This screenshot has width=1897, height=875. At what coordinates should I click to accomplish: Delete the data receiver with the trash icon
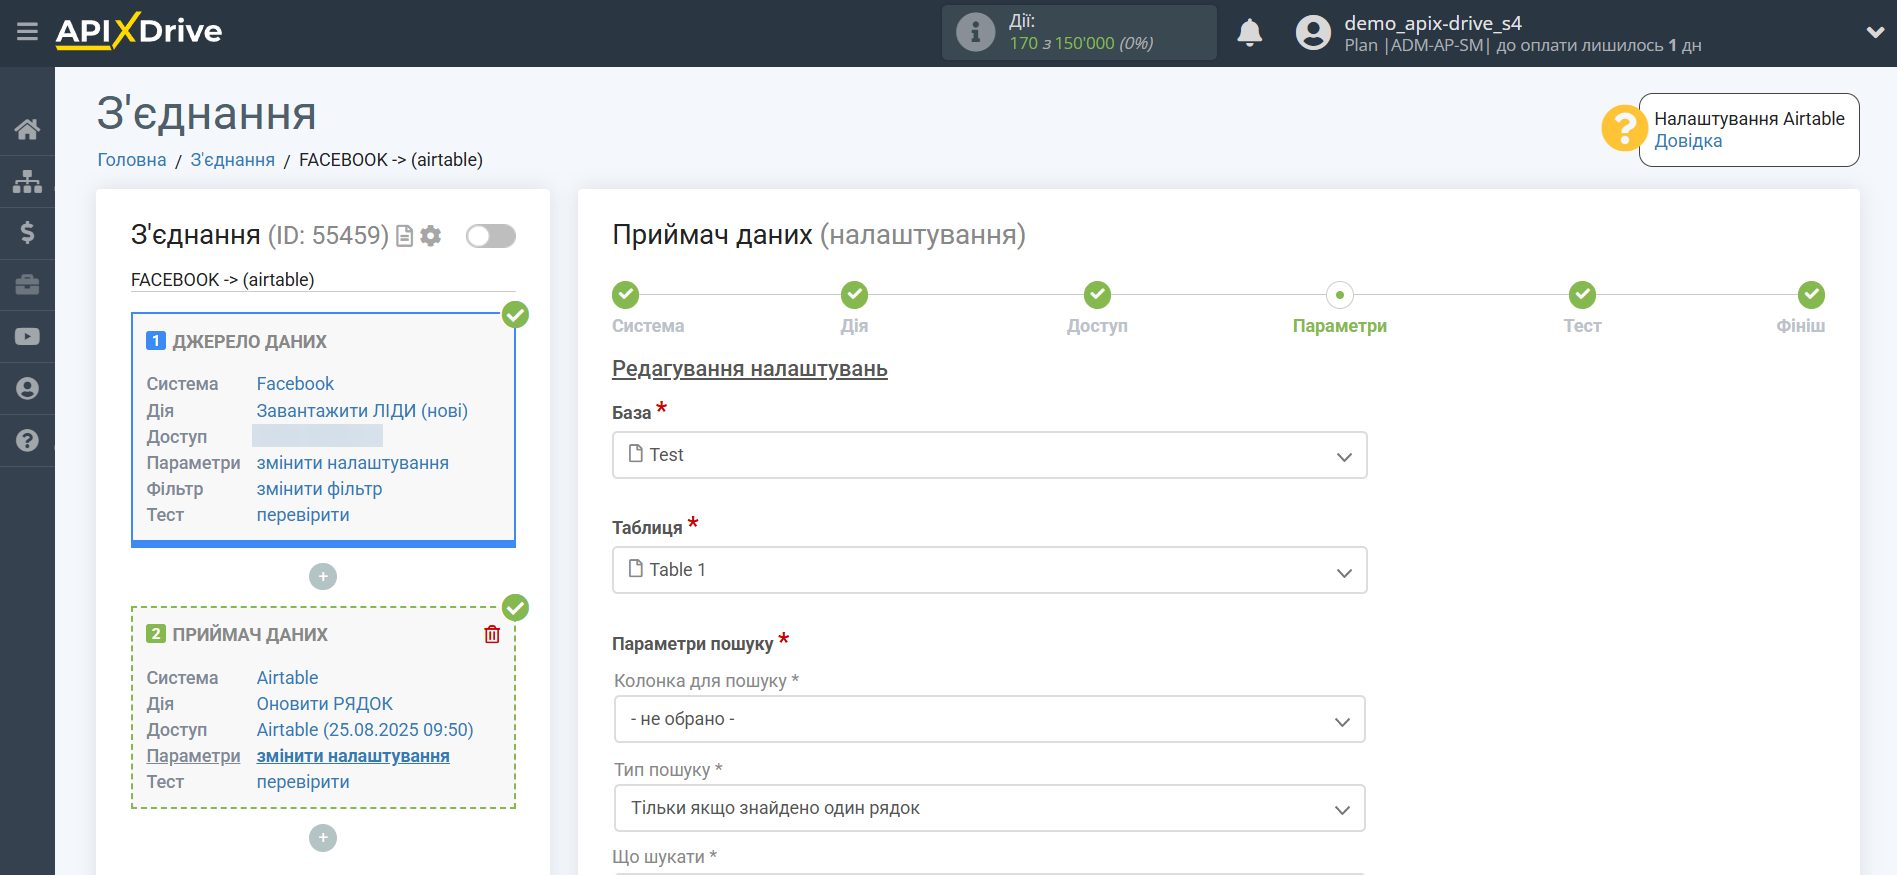(x=492, y=634)
